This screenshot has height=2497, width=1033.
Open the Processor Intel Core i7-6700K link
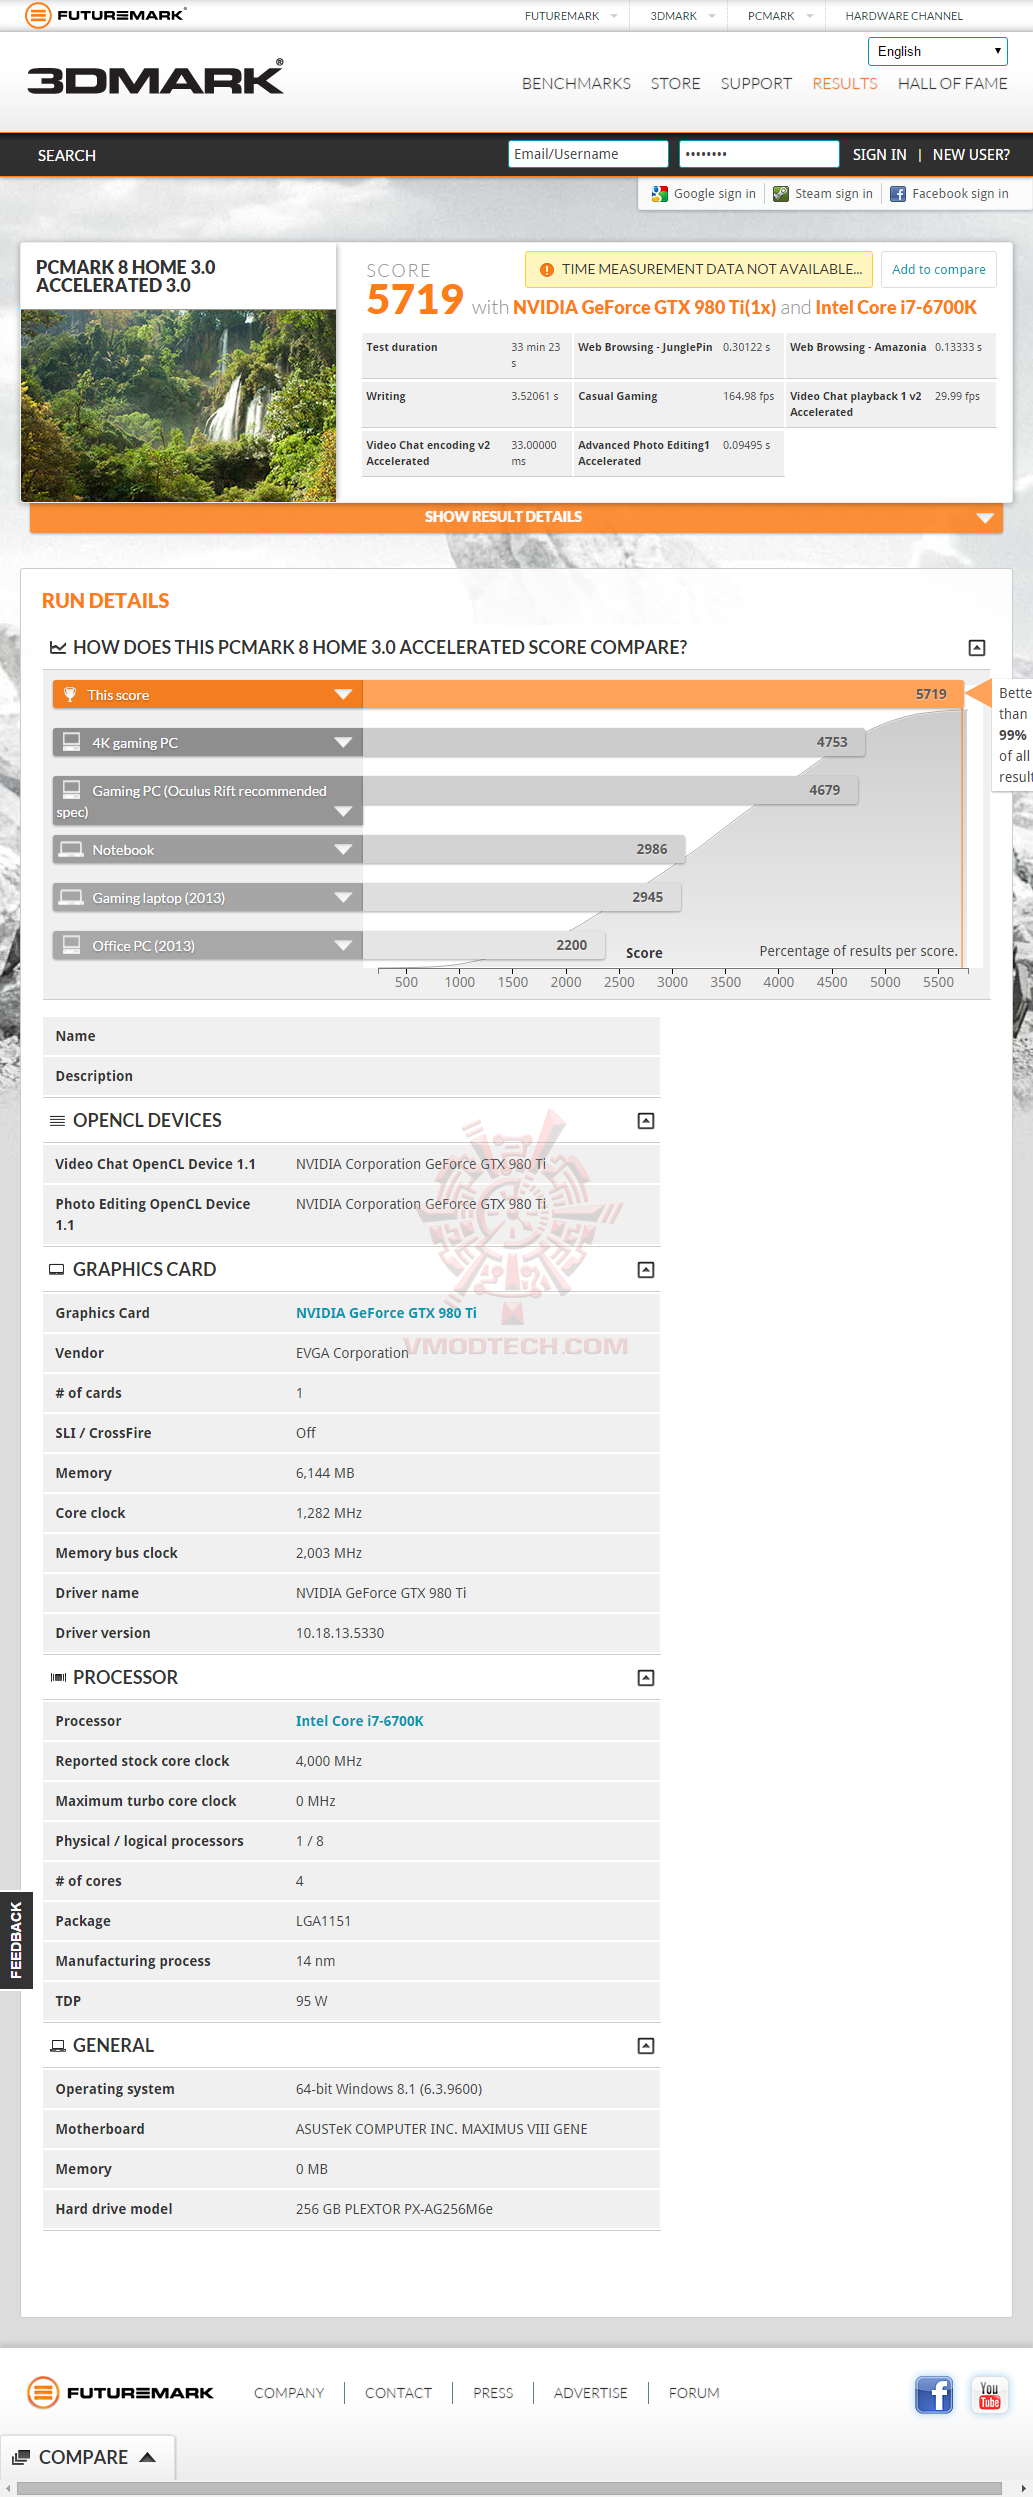[359, 1721]
